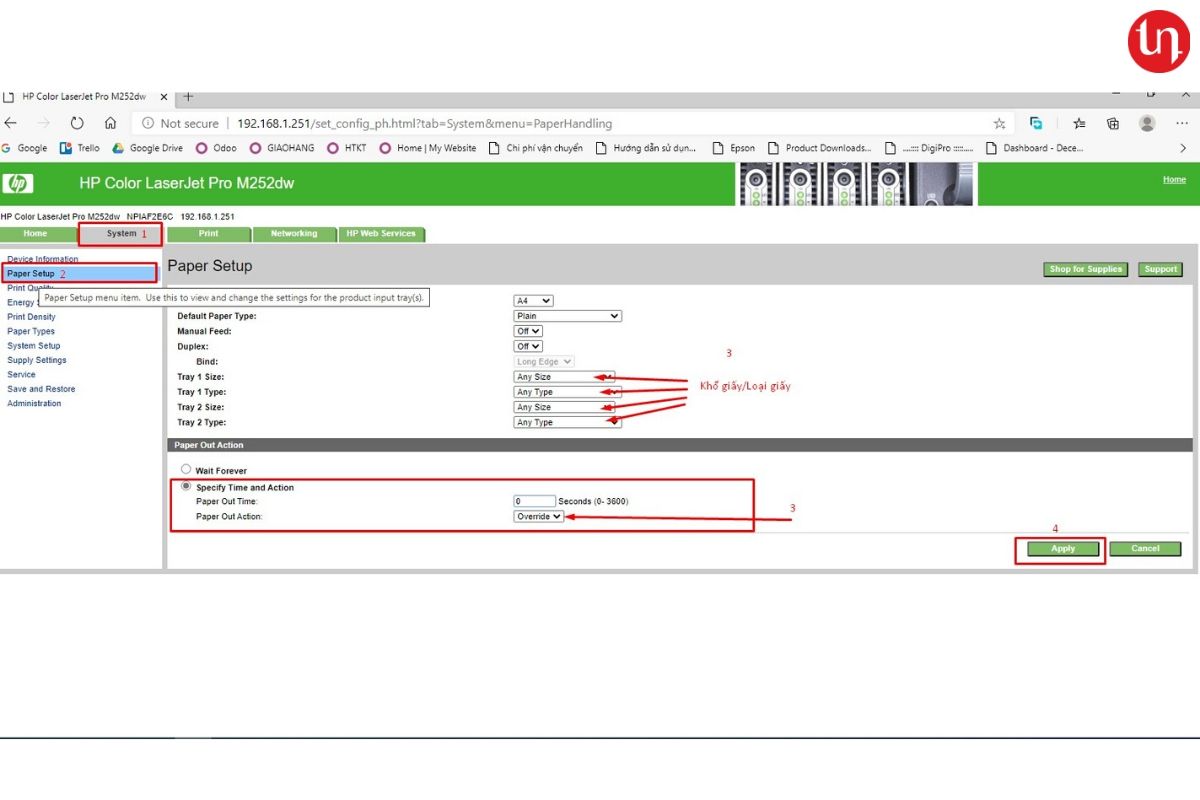This screenshot has width=1200, height=800.
Task: Open the browser profile avatar
Action: coord(1147,123)
